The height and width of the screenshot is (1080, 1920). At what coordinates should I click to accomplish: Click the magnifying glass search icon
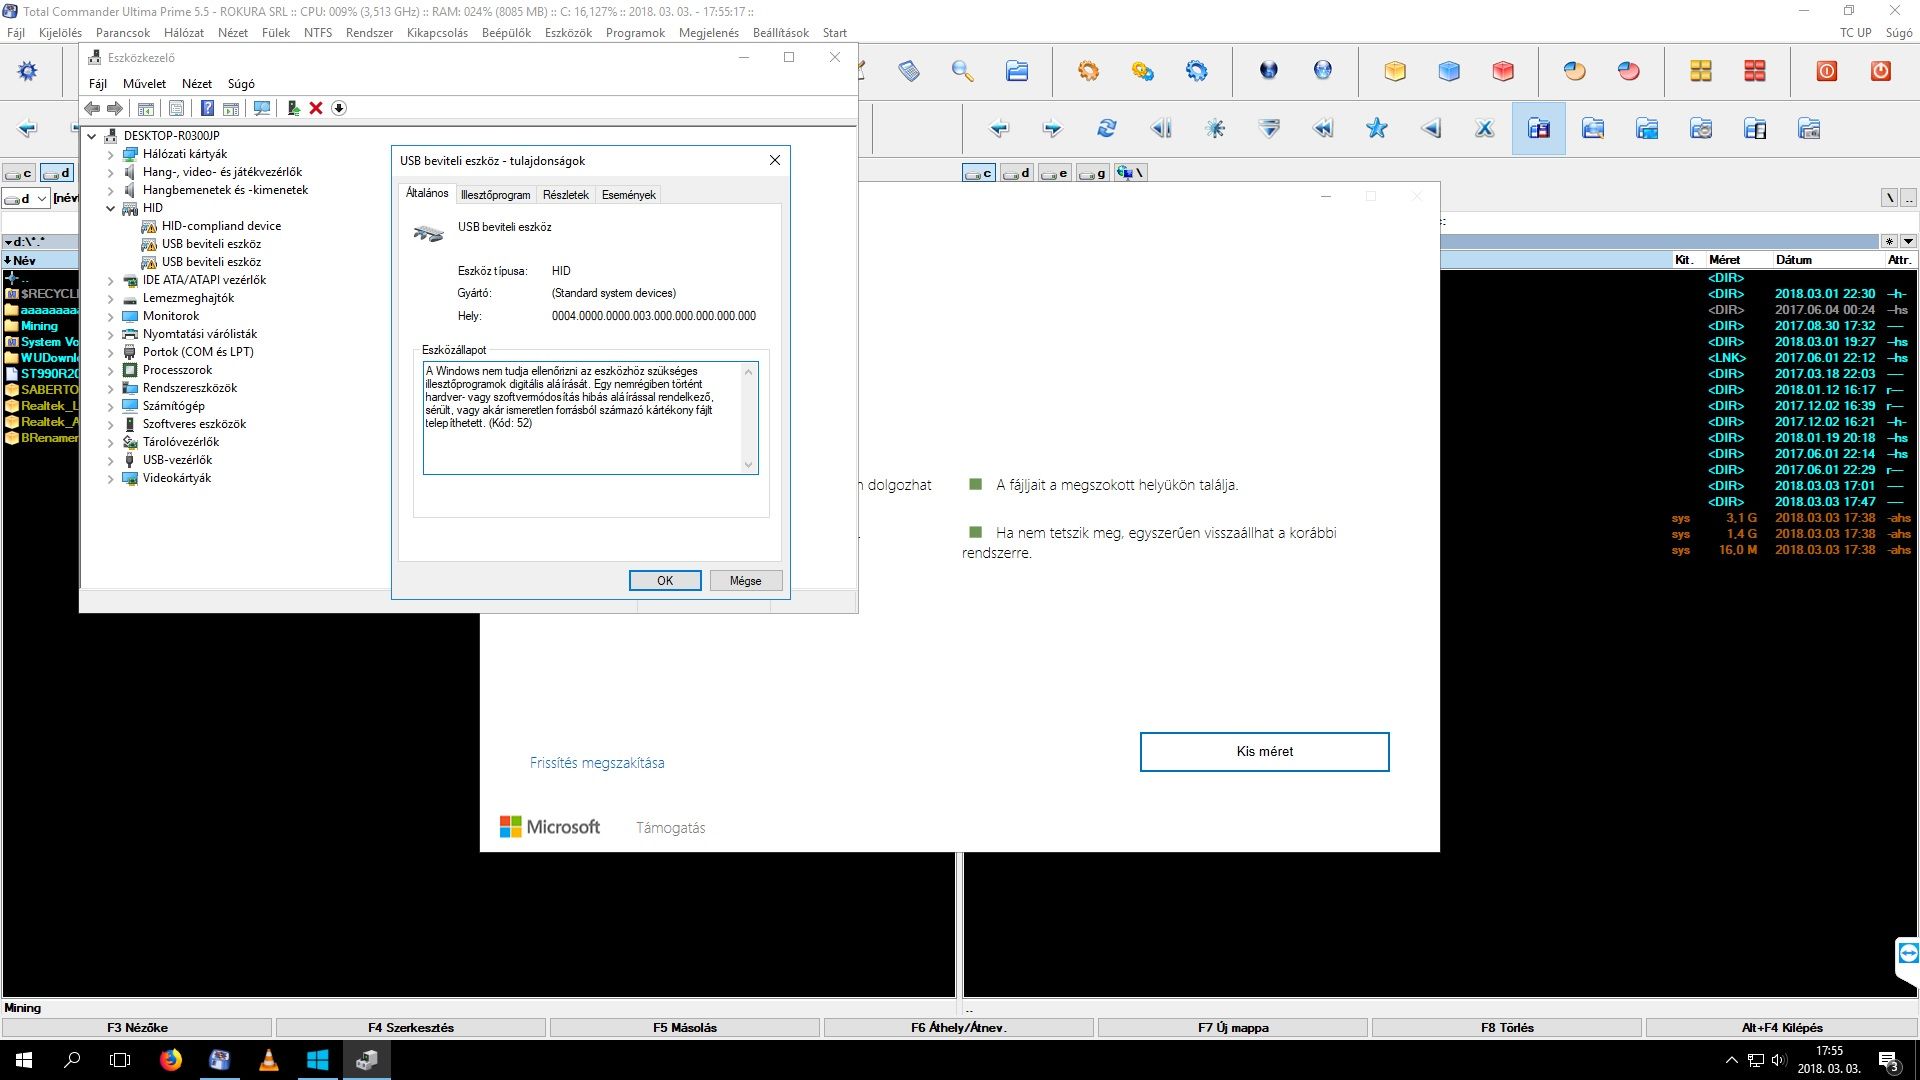pyautogui.click(x=962, y=71)
